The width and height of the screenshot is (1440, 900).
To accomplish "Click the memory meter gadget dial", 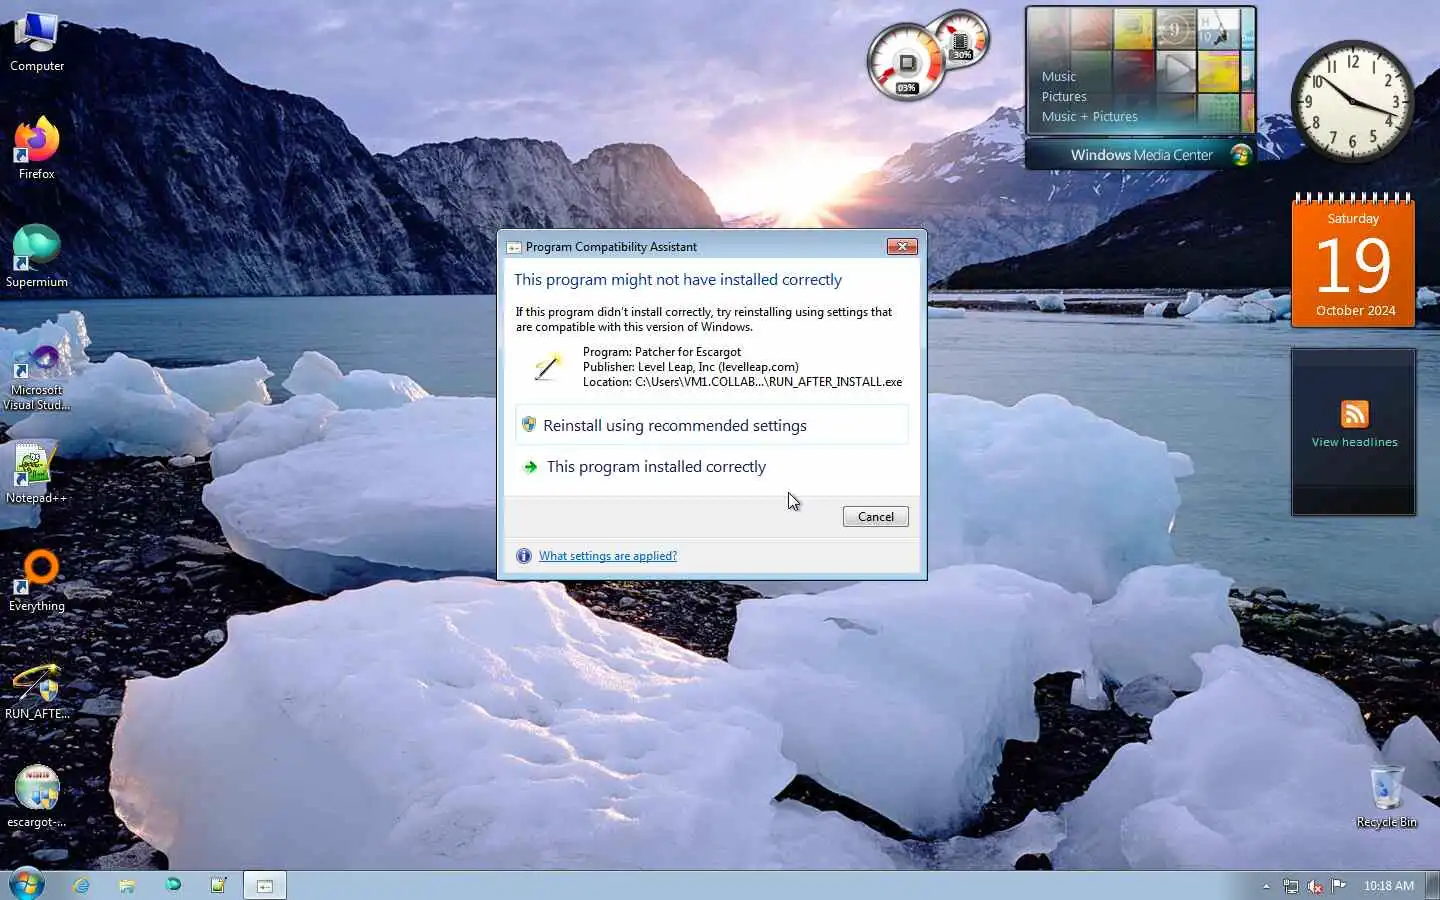I will 961,39.
